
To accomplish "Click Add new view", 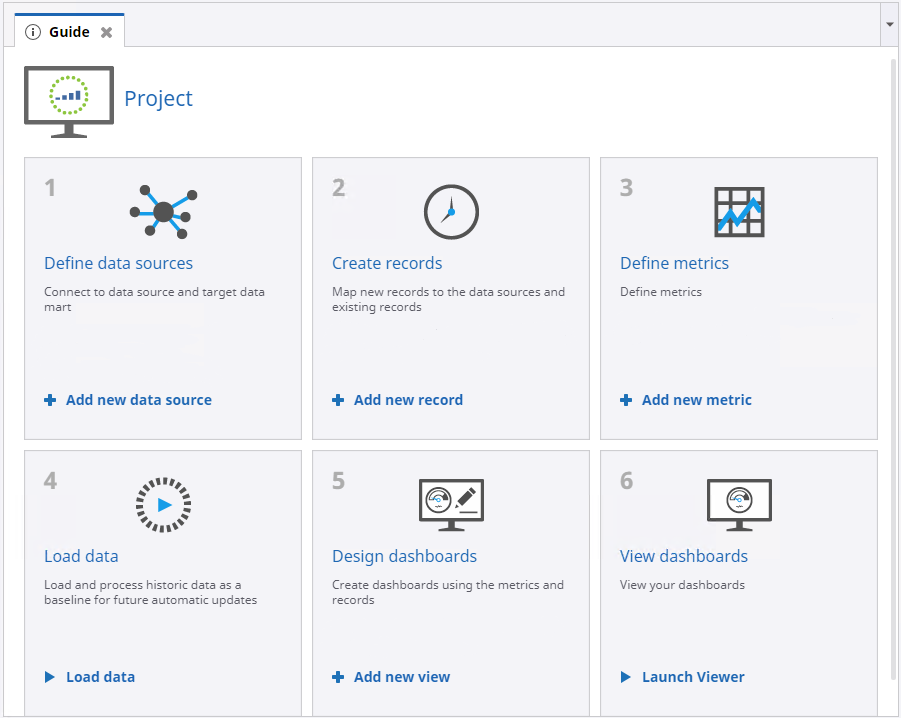I will (402, 677).
